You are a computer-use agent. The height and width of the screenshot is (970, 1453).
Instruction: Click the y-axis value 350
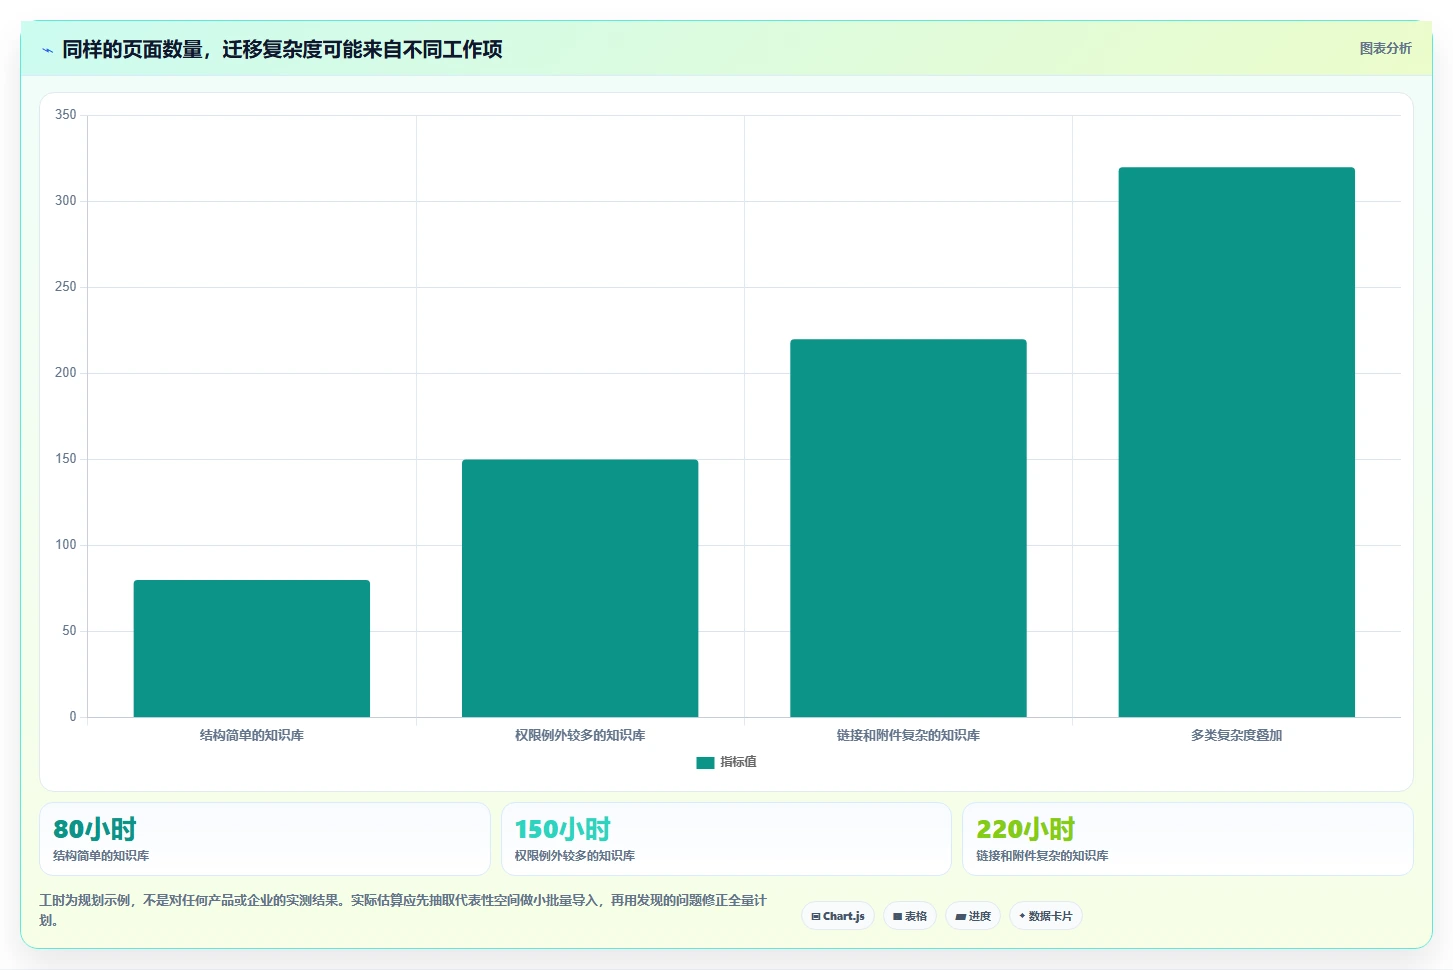66,115
